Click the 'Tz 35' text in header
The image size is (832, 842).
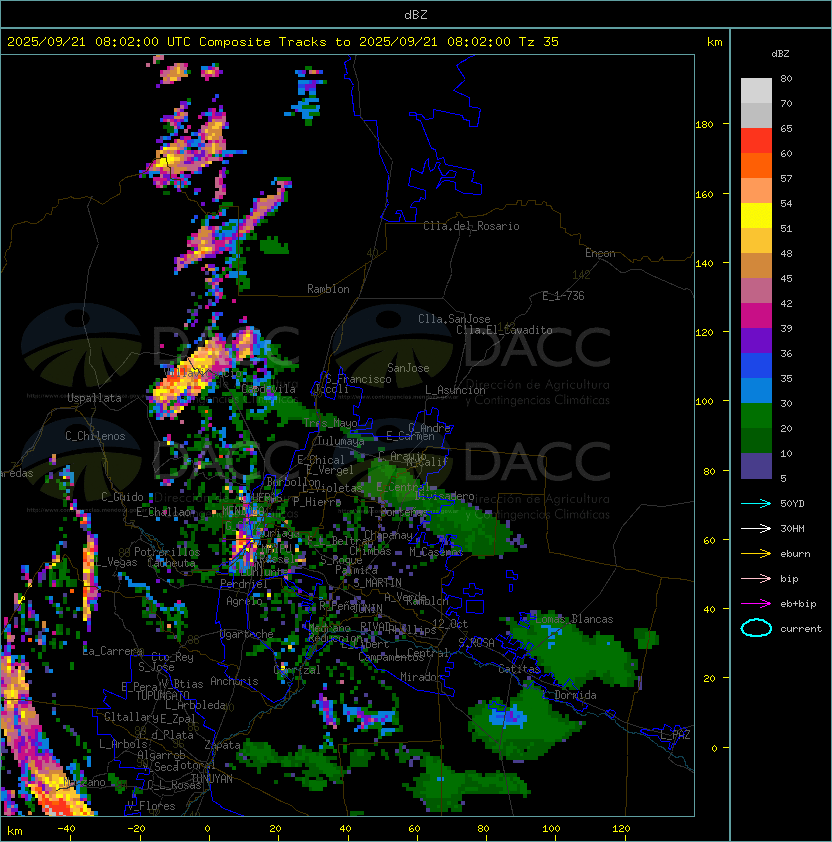(x=538, y=42)
